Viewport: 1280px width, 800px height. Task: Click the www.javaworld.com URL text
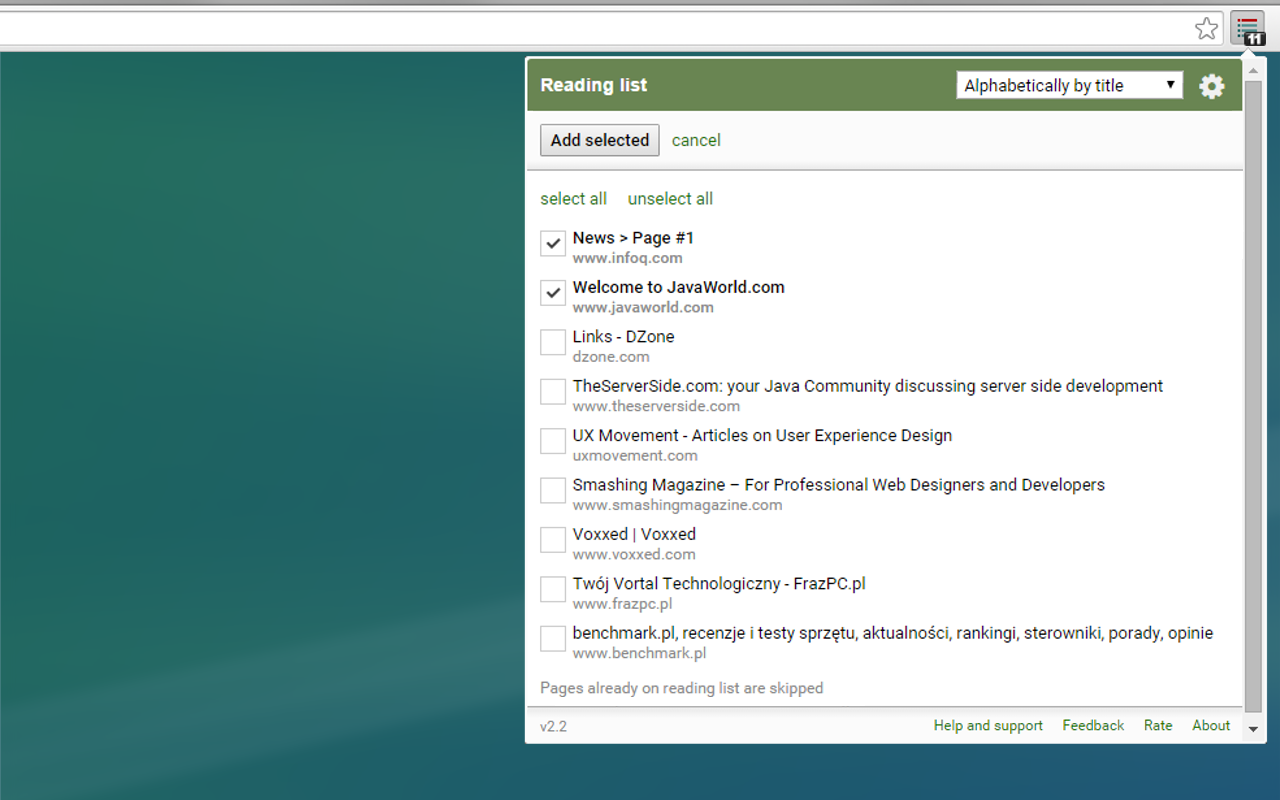coord(643,307)
